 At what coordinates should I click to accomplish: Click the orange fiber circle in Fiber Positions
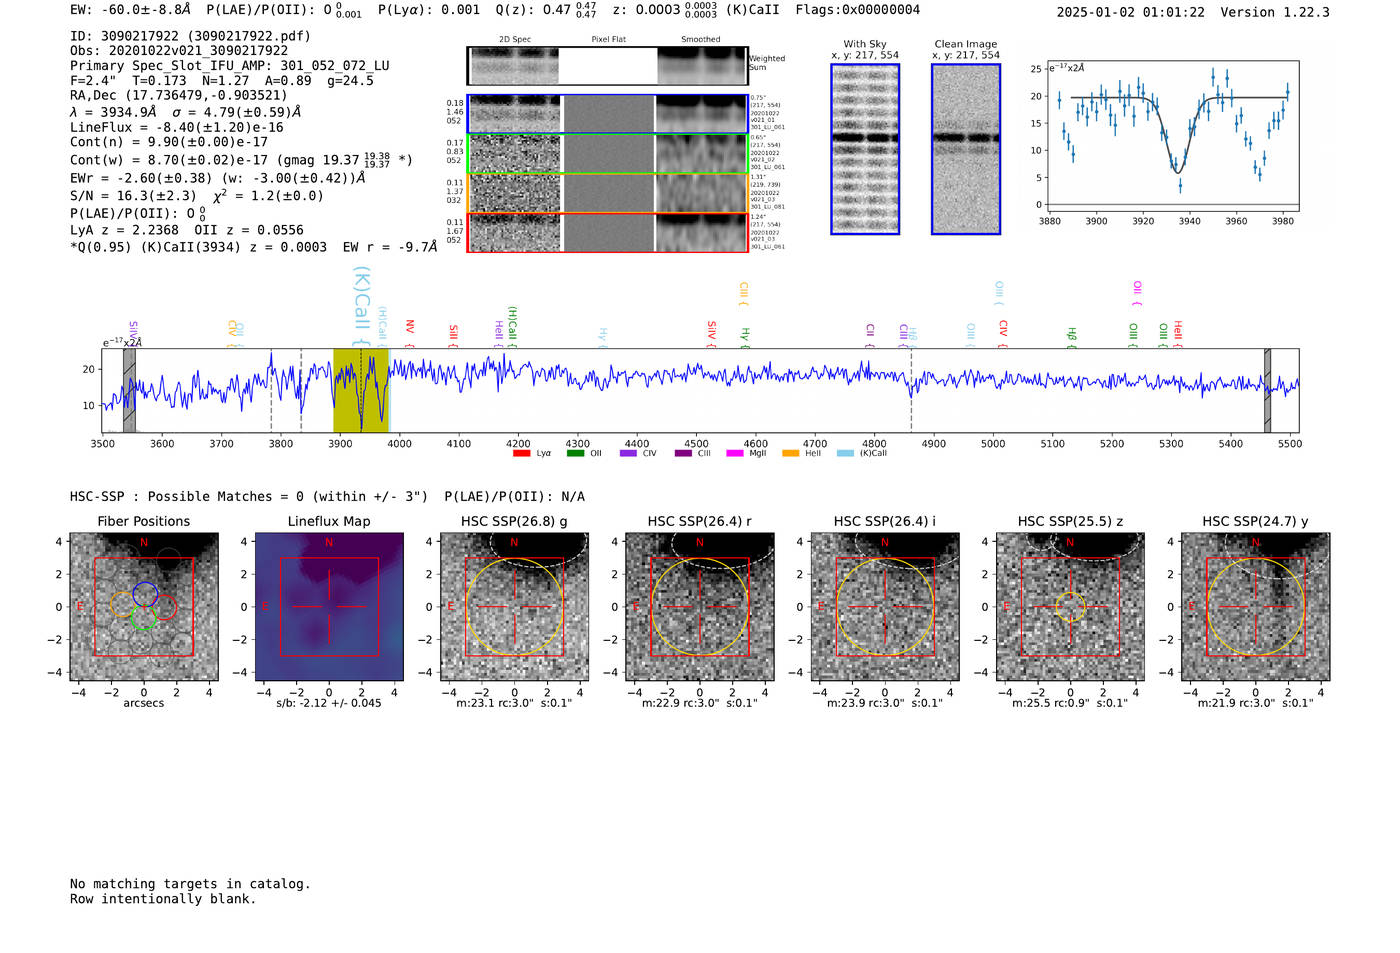[x=122, y=604]
